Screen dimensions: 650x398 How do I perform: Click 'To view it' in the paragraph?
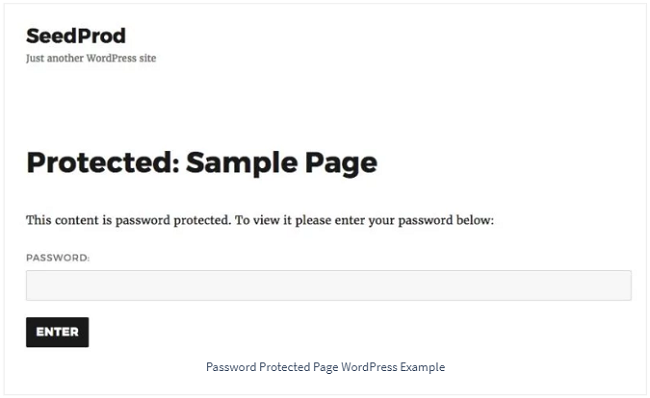(x=263, y=220)
